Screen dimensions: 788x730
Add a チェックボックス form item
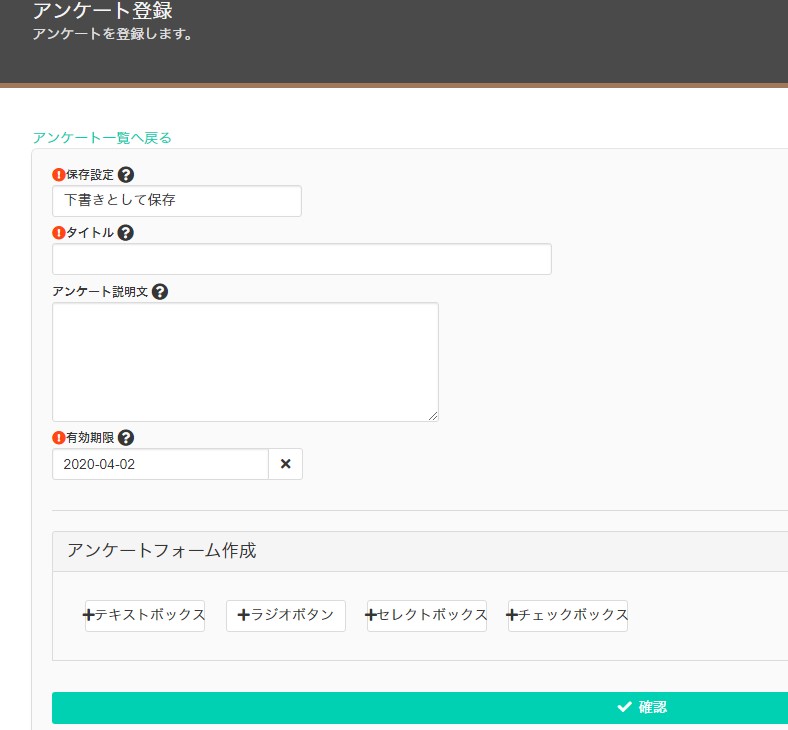(x=568, y=615)
